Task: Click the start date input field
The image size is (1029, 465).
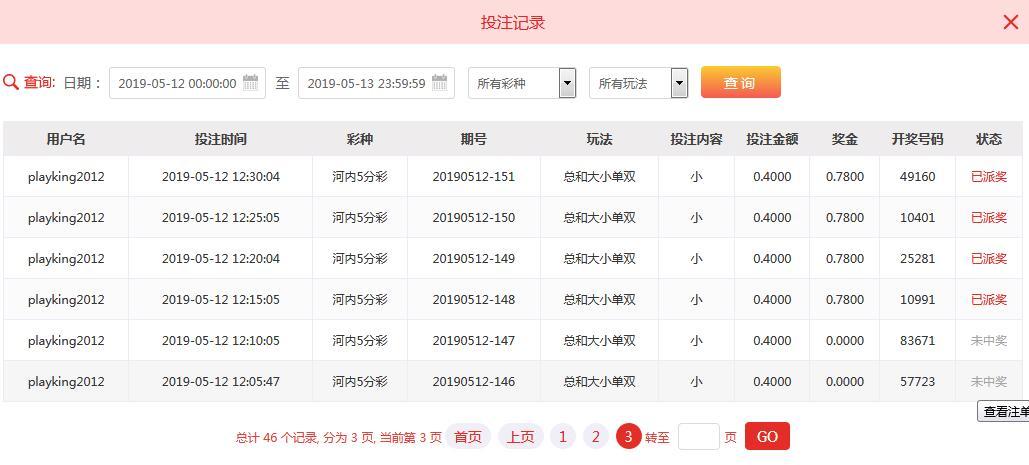Action: pos(177,83)
